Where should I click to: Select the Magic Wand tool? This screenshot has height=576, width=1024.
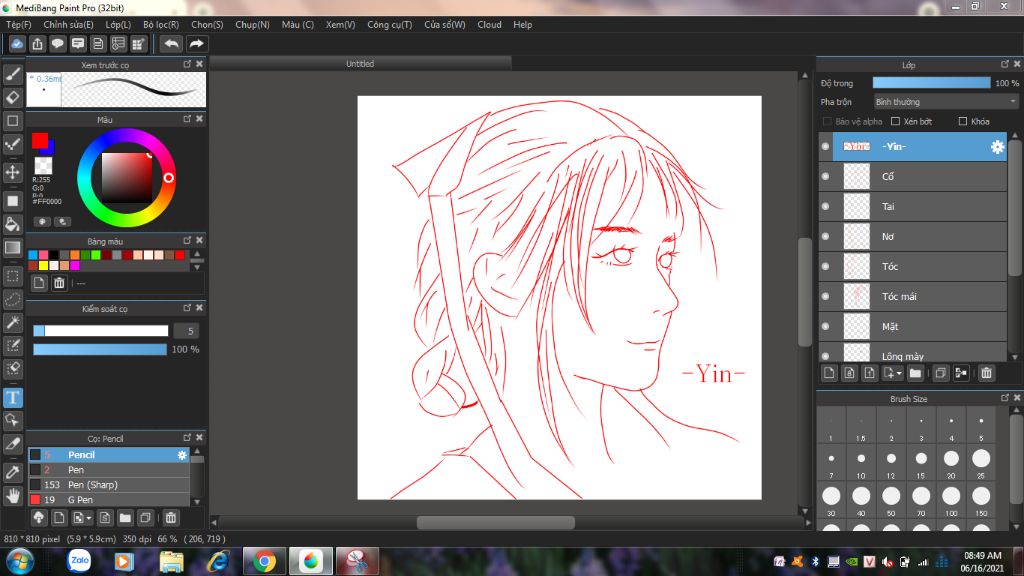12,323
